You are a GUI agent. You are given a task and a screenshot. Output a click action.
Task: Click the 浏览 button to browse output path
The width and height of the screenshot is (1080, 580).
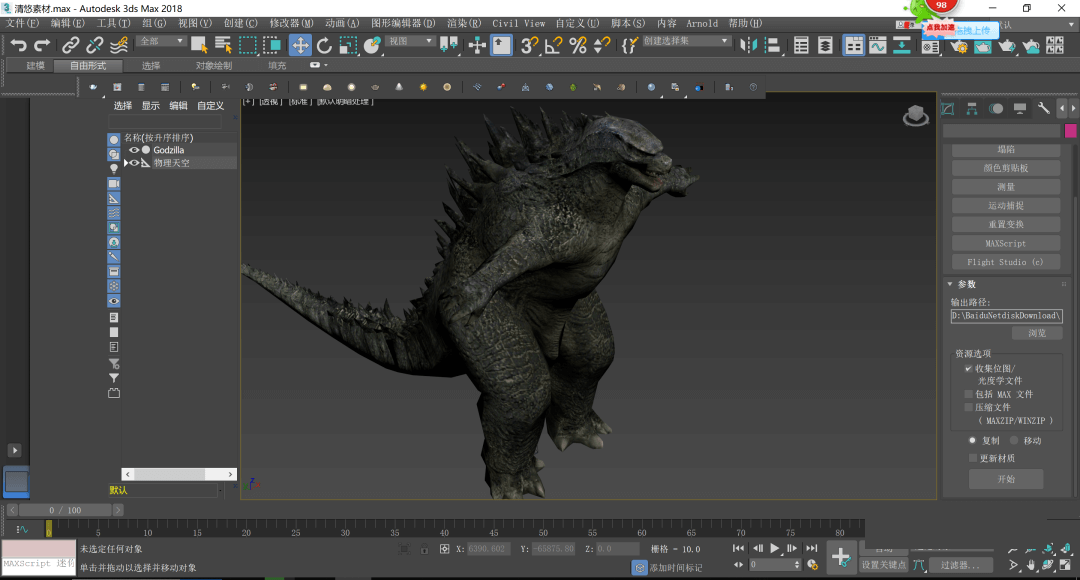[x=1038, y=332]
